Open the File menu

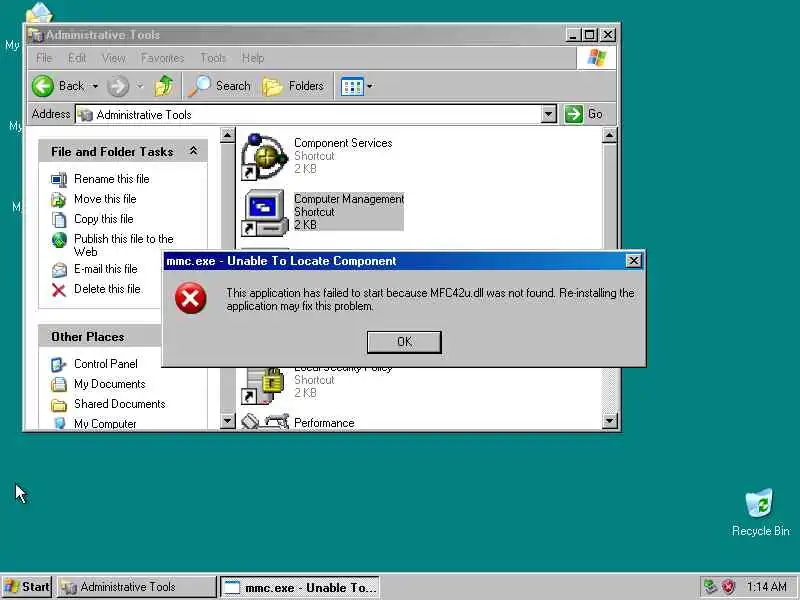(44, 58)
